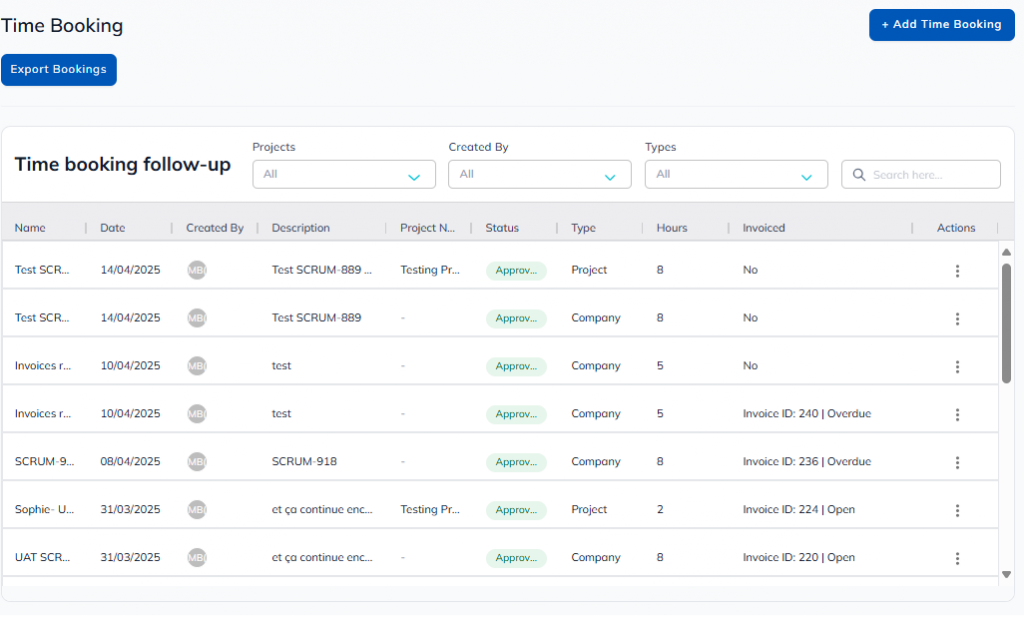Focus the Search here input field
1024x617 pixels.
[930, 175]
